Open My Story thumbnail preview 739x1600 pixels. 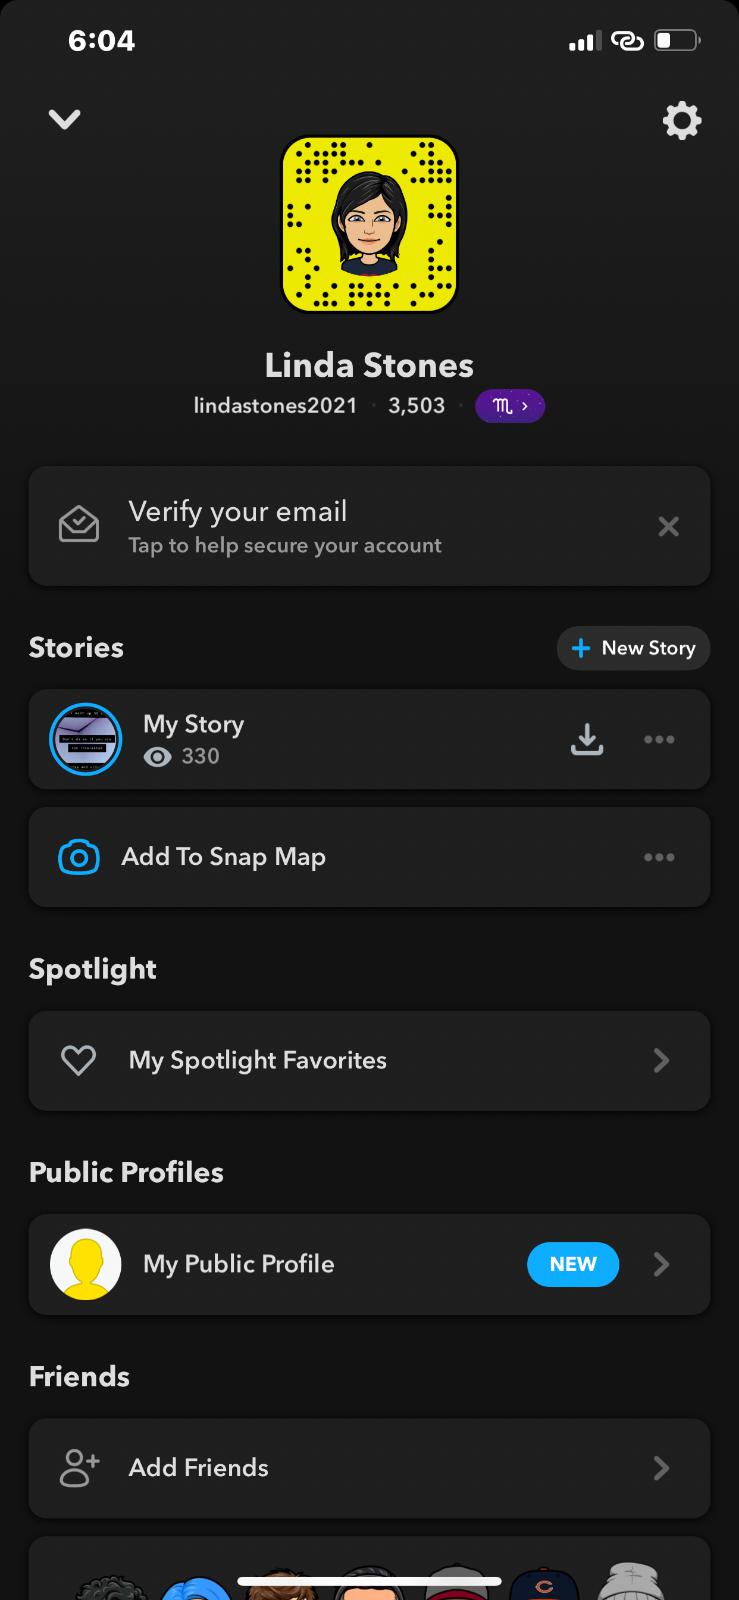[x=86, y=739]
